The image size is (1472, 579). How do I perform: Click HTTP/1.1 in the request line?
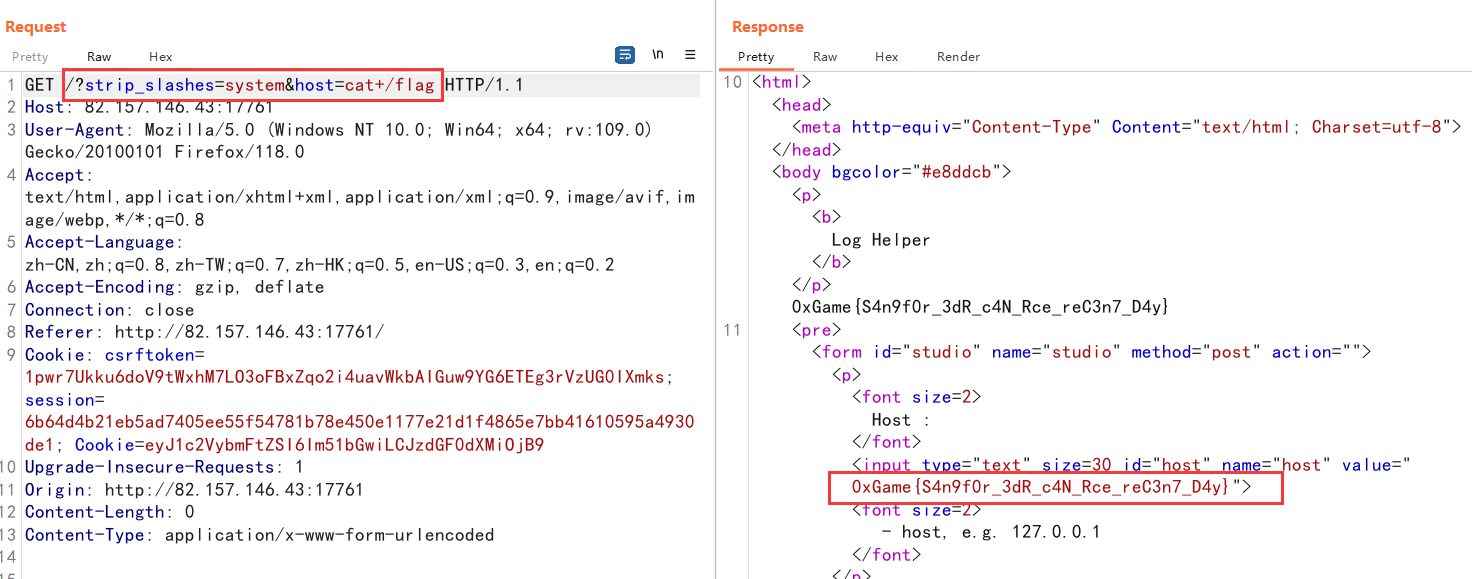coord(484,86)
